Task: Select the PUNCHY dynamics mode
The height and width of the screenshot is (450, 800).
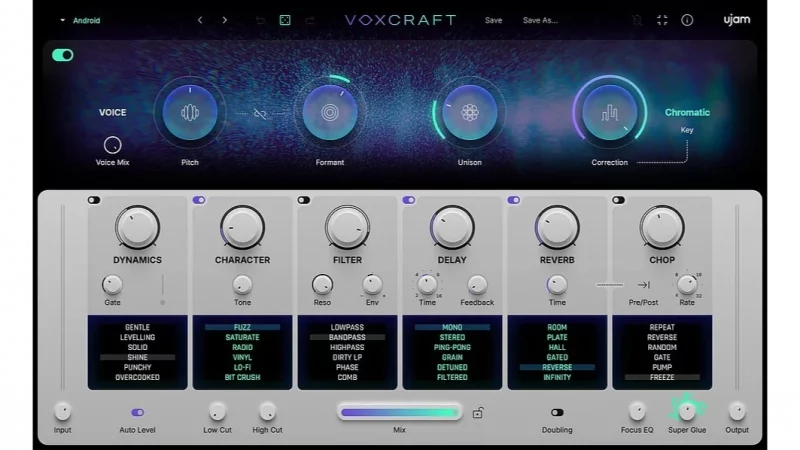Action: (x=137, y=367)
